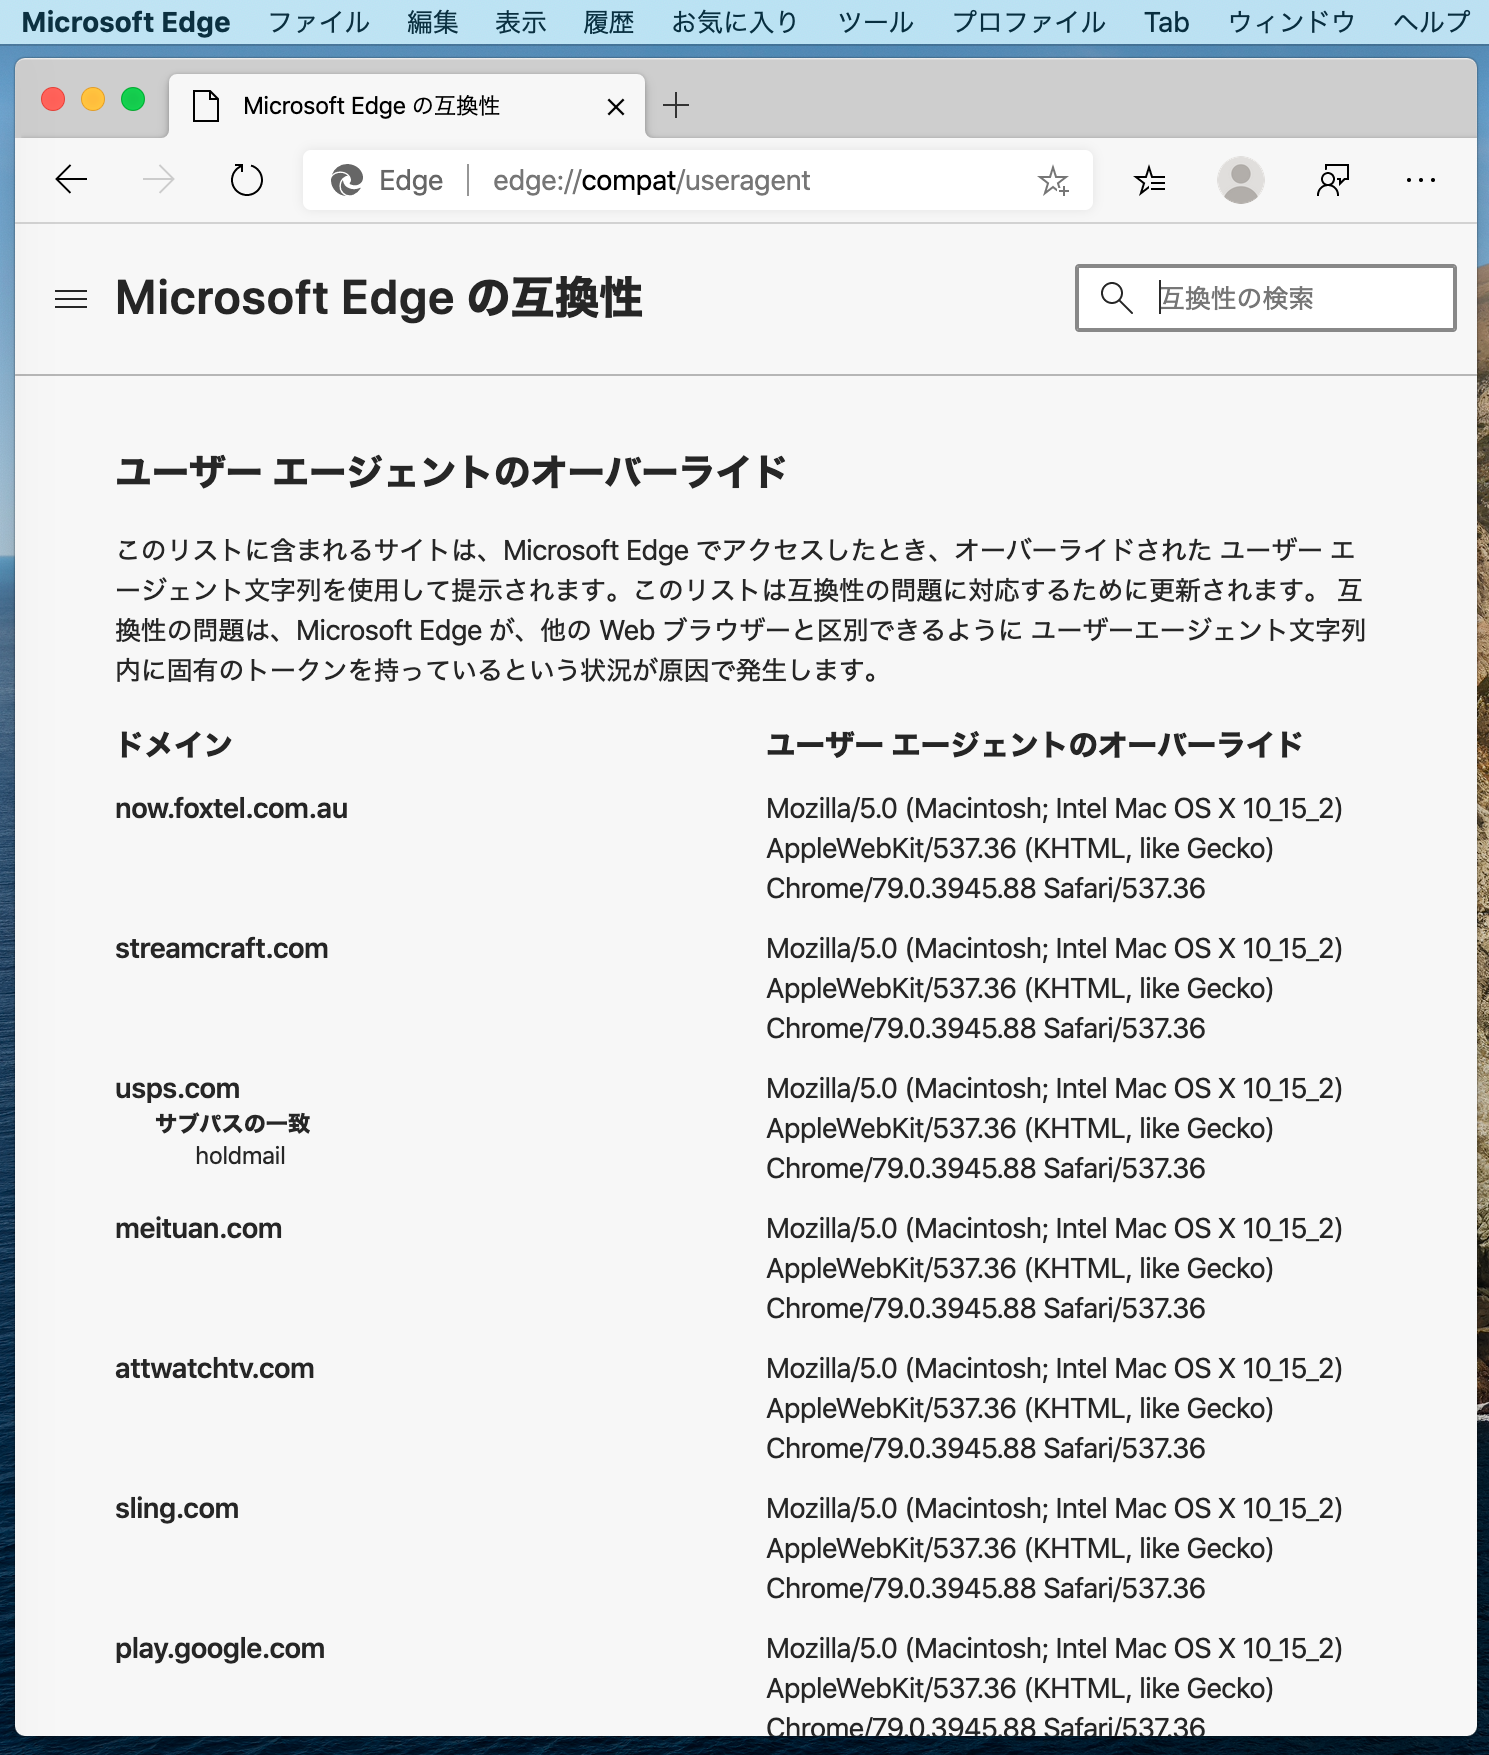1489x1755 pixels.
Task: Open the ヘルプ menu
Action: click(1432, 22)
